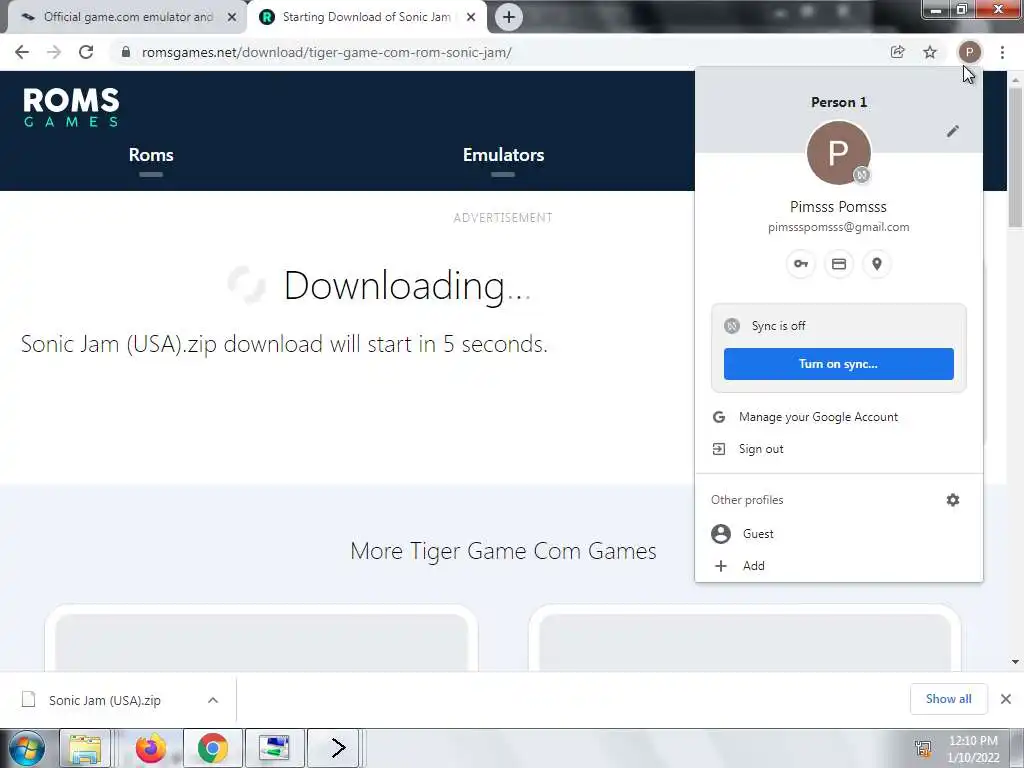Image resolution: width=1024 pixels, height=768 pixels.
Task: Click the address bar URL
Action: 327,52
